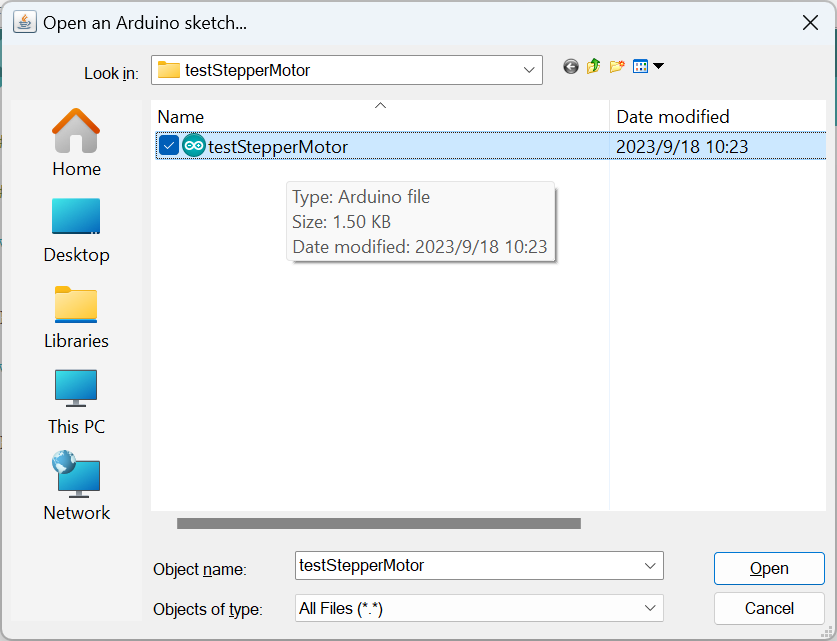The height and width of the screenshot is (641, 837).
Task: Open the Home location
Action: 76,143
